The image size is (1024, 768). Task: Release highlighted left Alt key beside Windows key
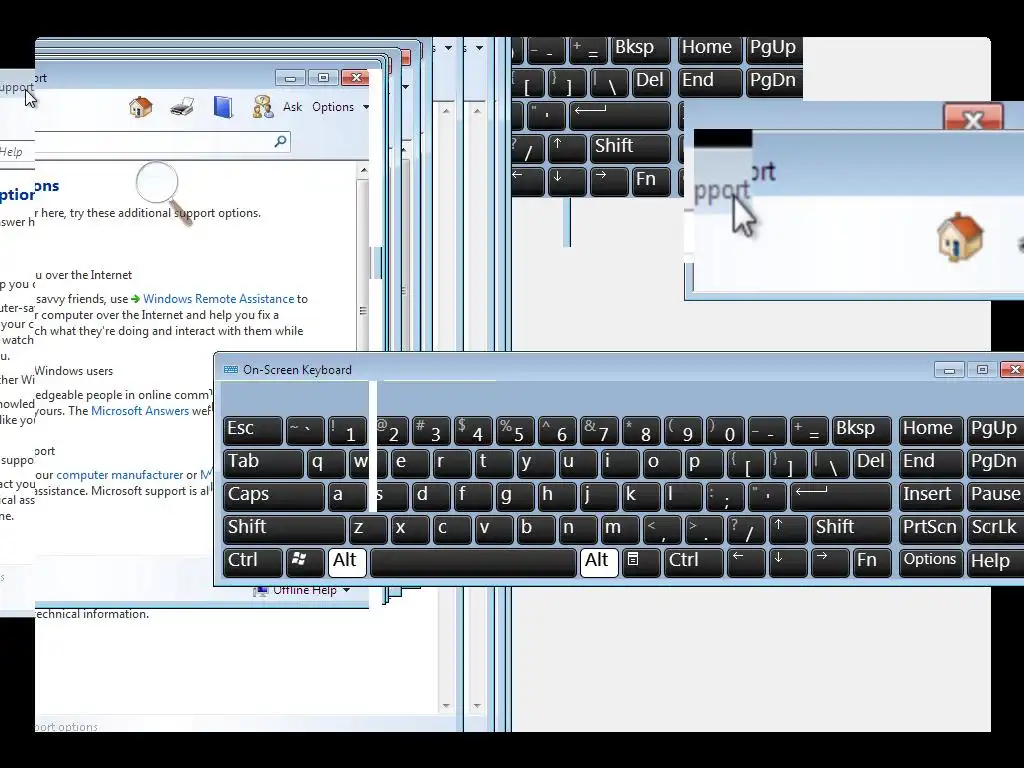[x=347, y=562]
